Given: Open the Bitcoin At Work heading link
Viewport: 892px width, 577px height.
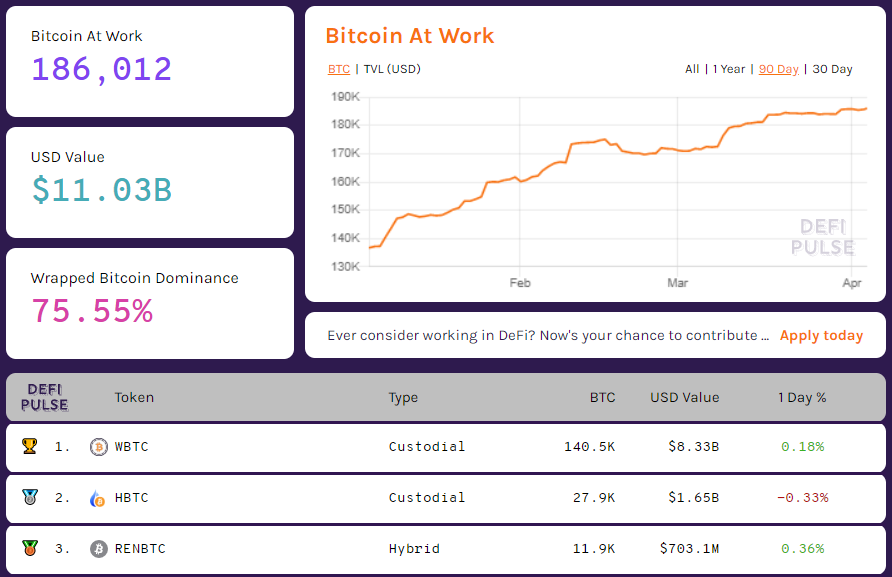Looking at the screenshot, I should (410, 36).
